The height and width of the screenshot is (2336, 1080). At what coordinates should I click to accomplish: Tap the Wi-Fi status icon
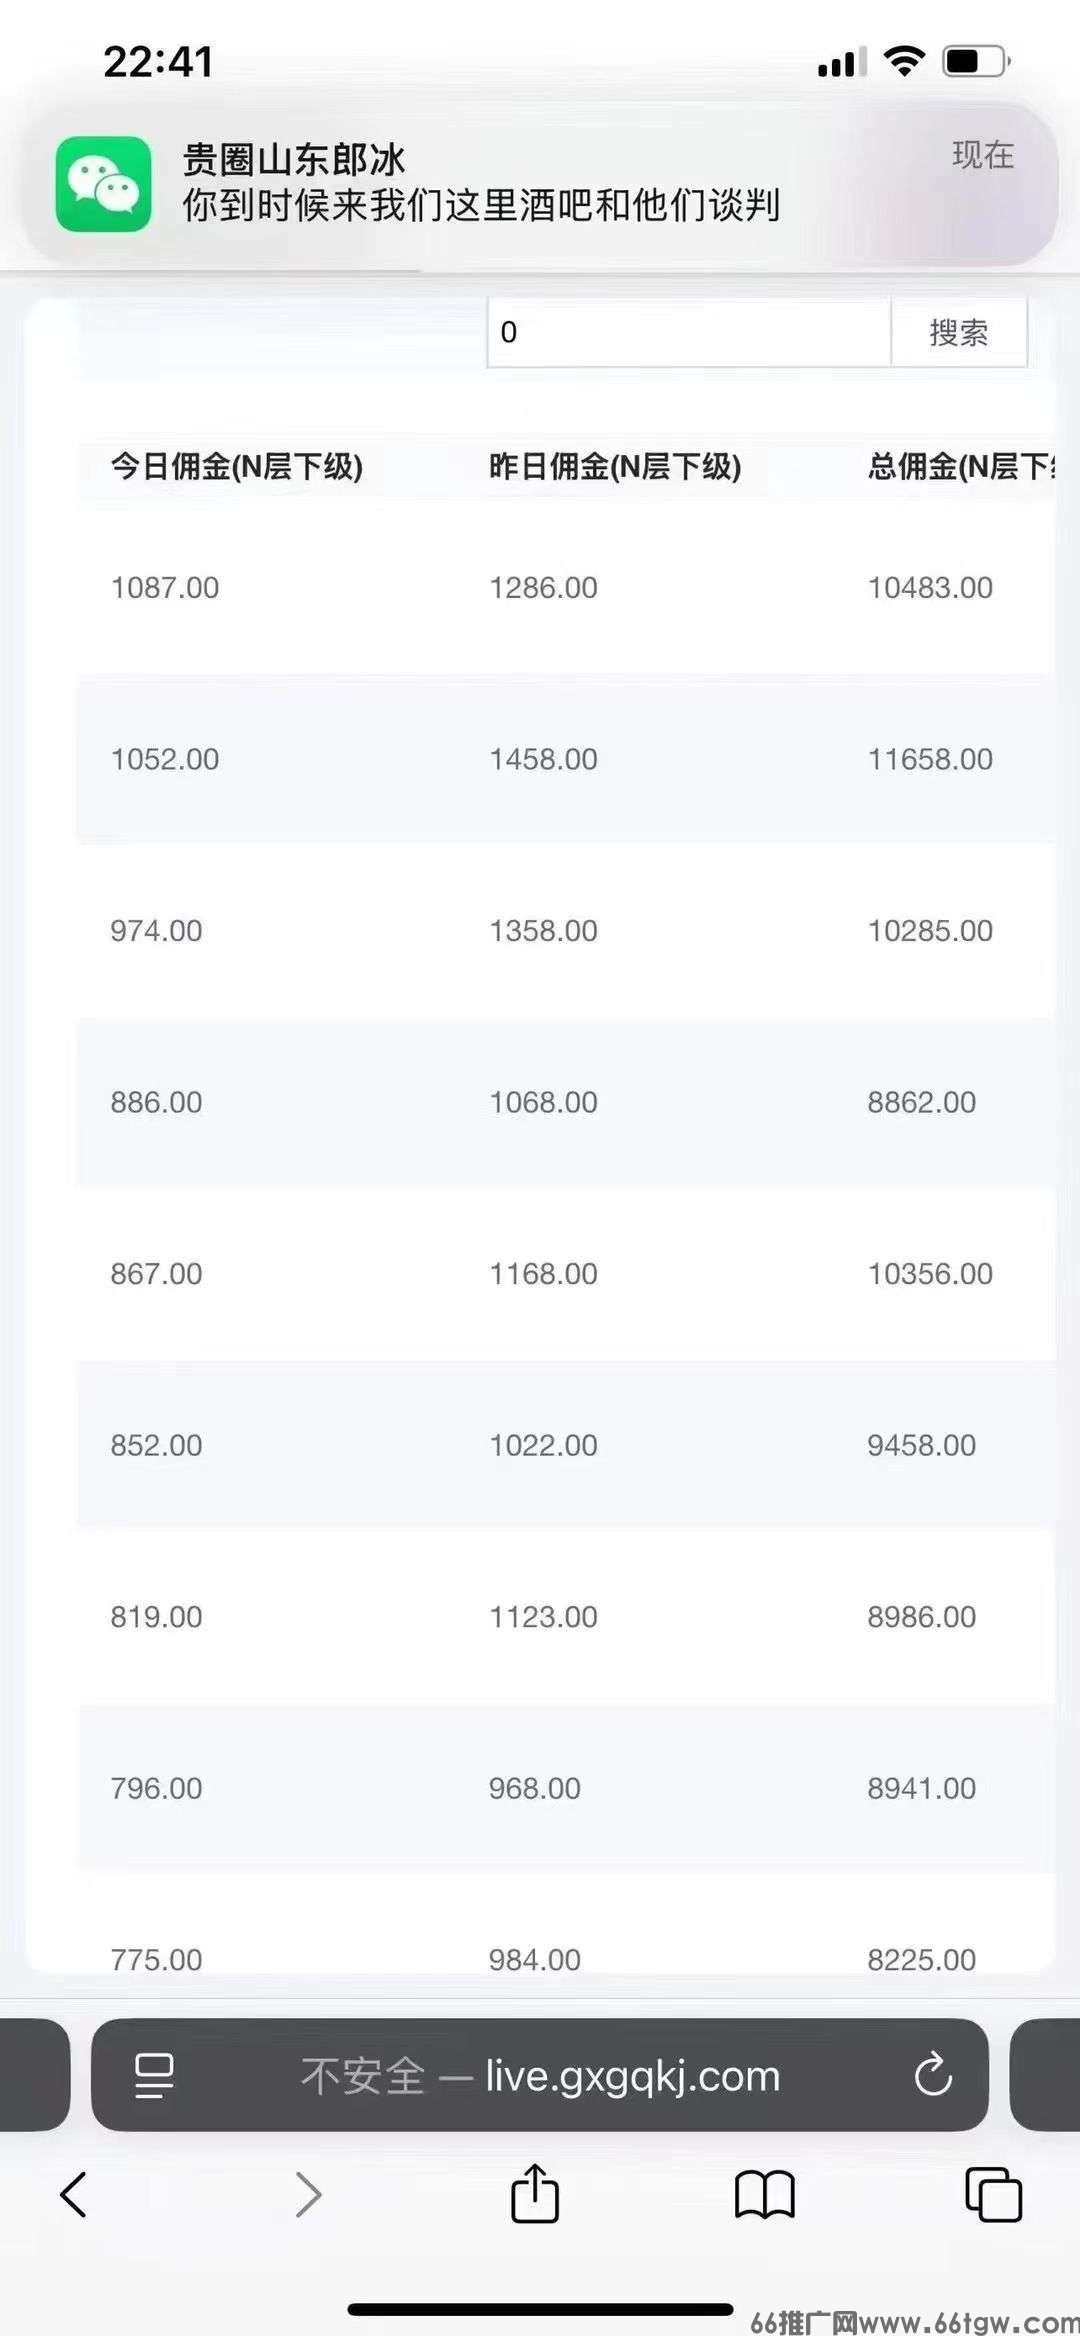pos(904,62)
